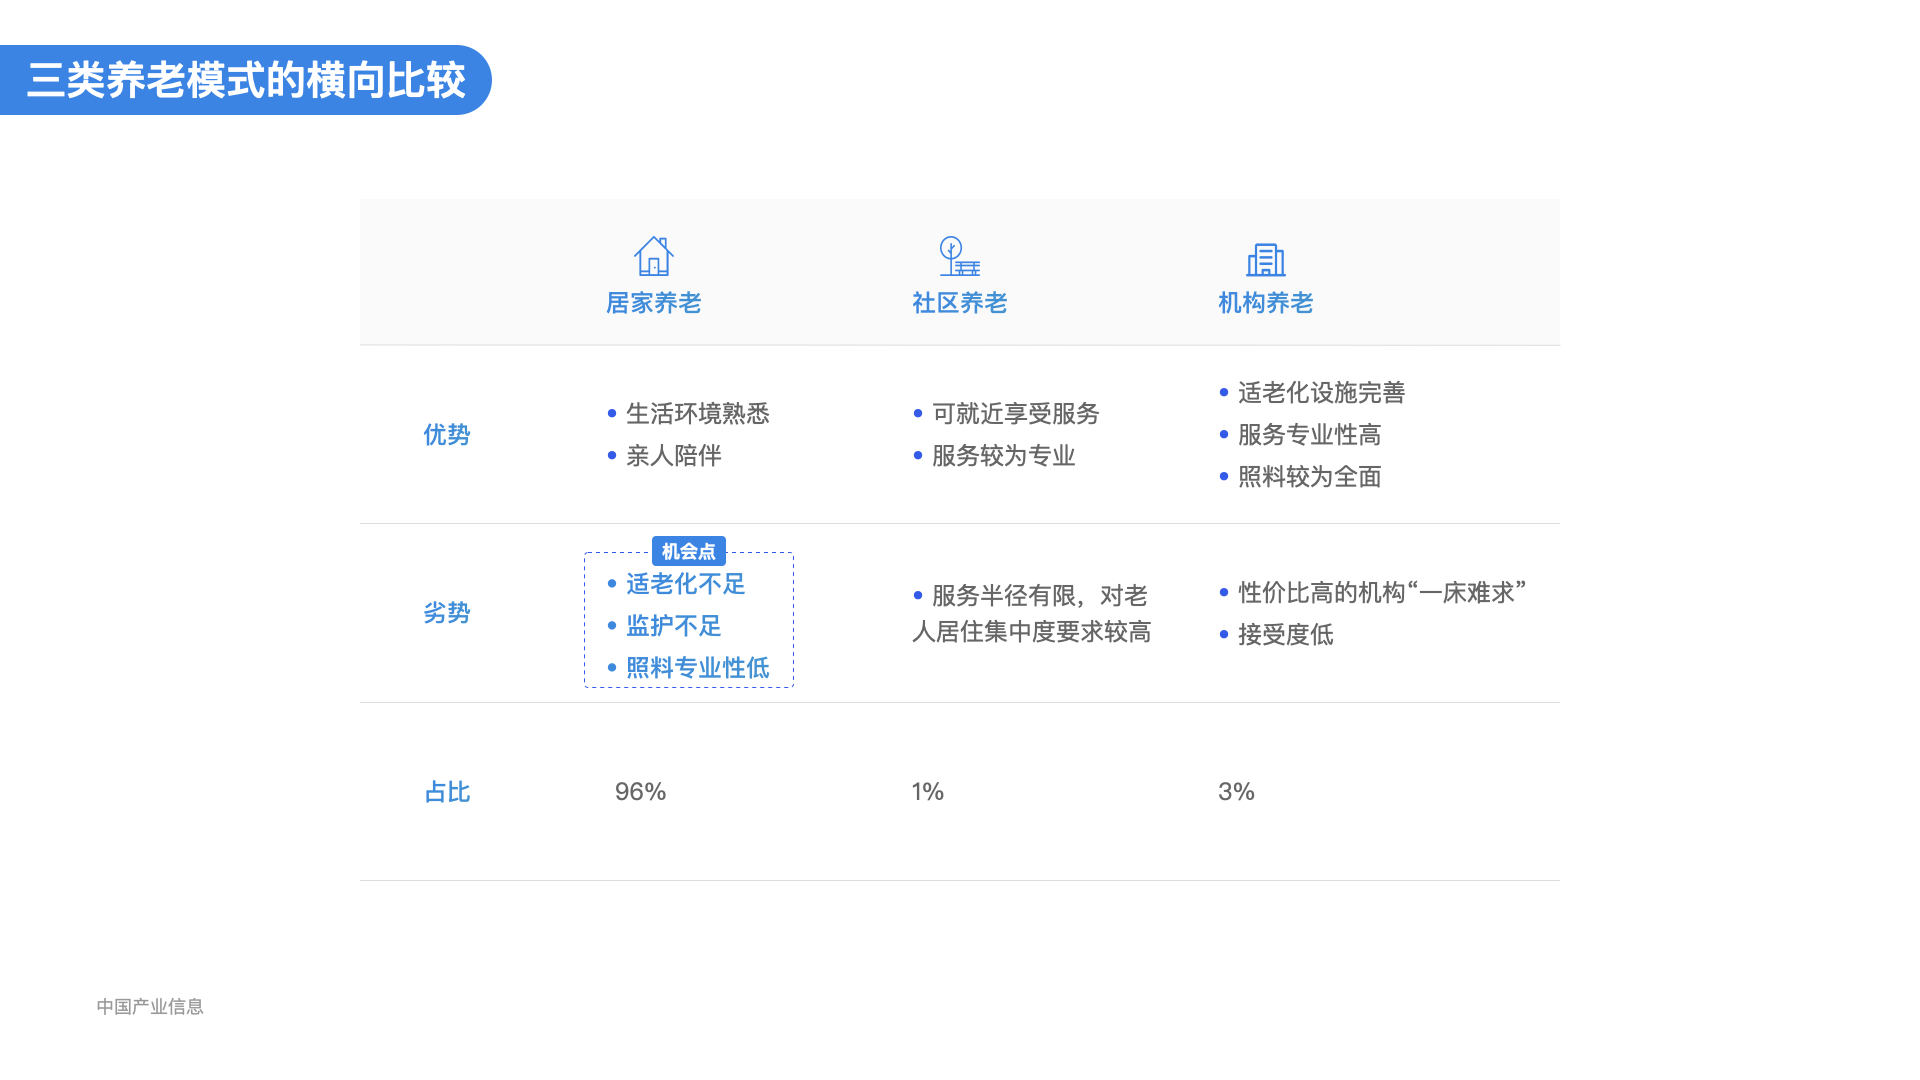Click the slide title 三类养老模式的横向比较
This screenshot has width=1920, height=1080.
[246, 80]
